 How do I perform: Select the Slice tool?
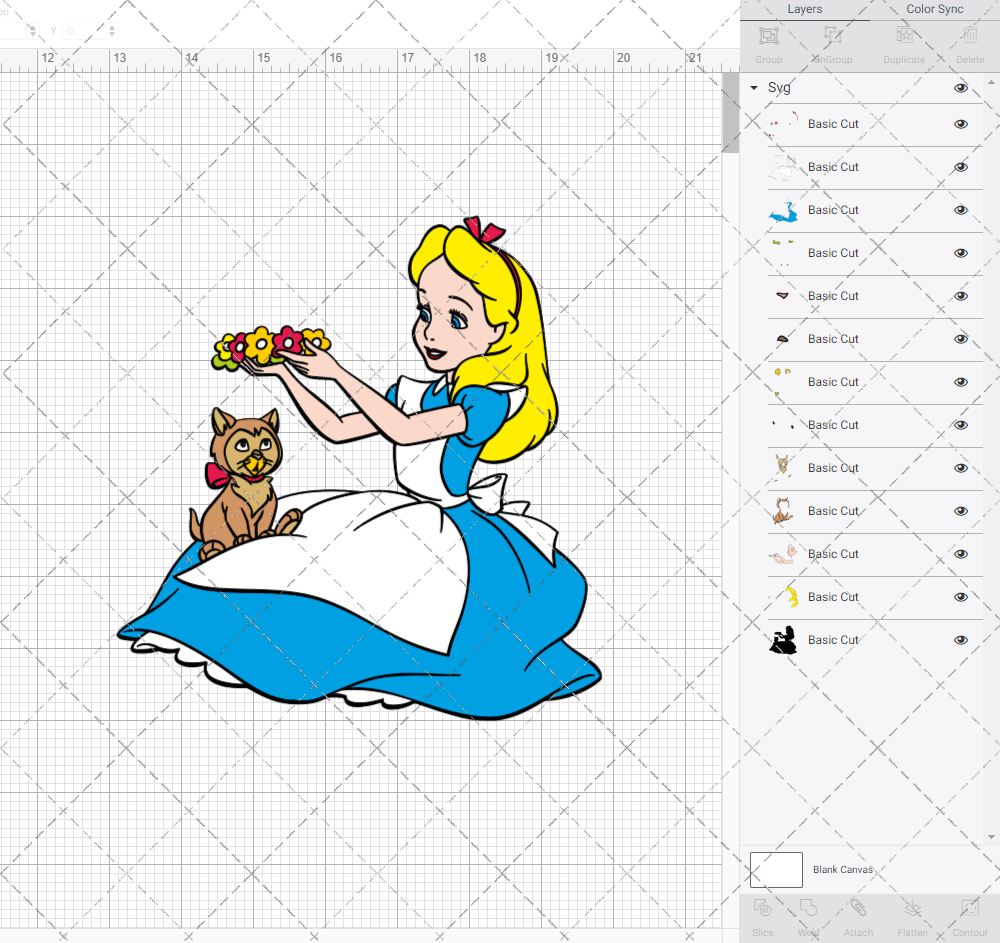coord(762,907)
